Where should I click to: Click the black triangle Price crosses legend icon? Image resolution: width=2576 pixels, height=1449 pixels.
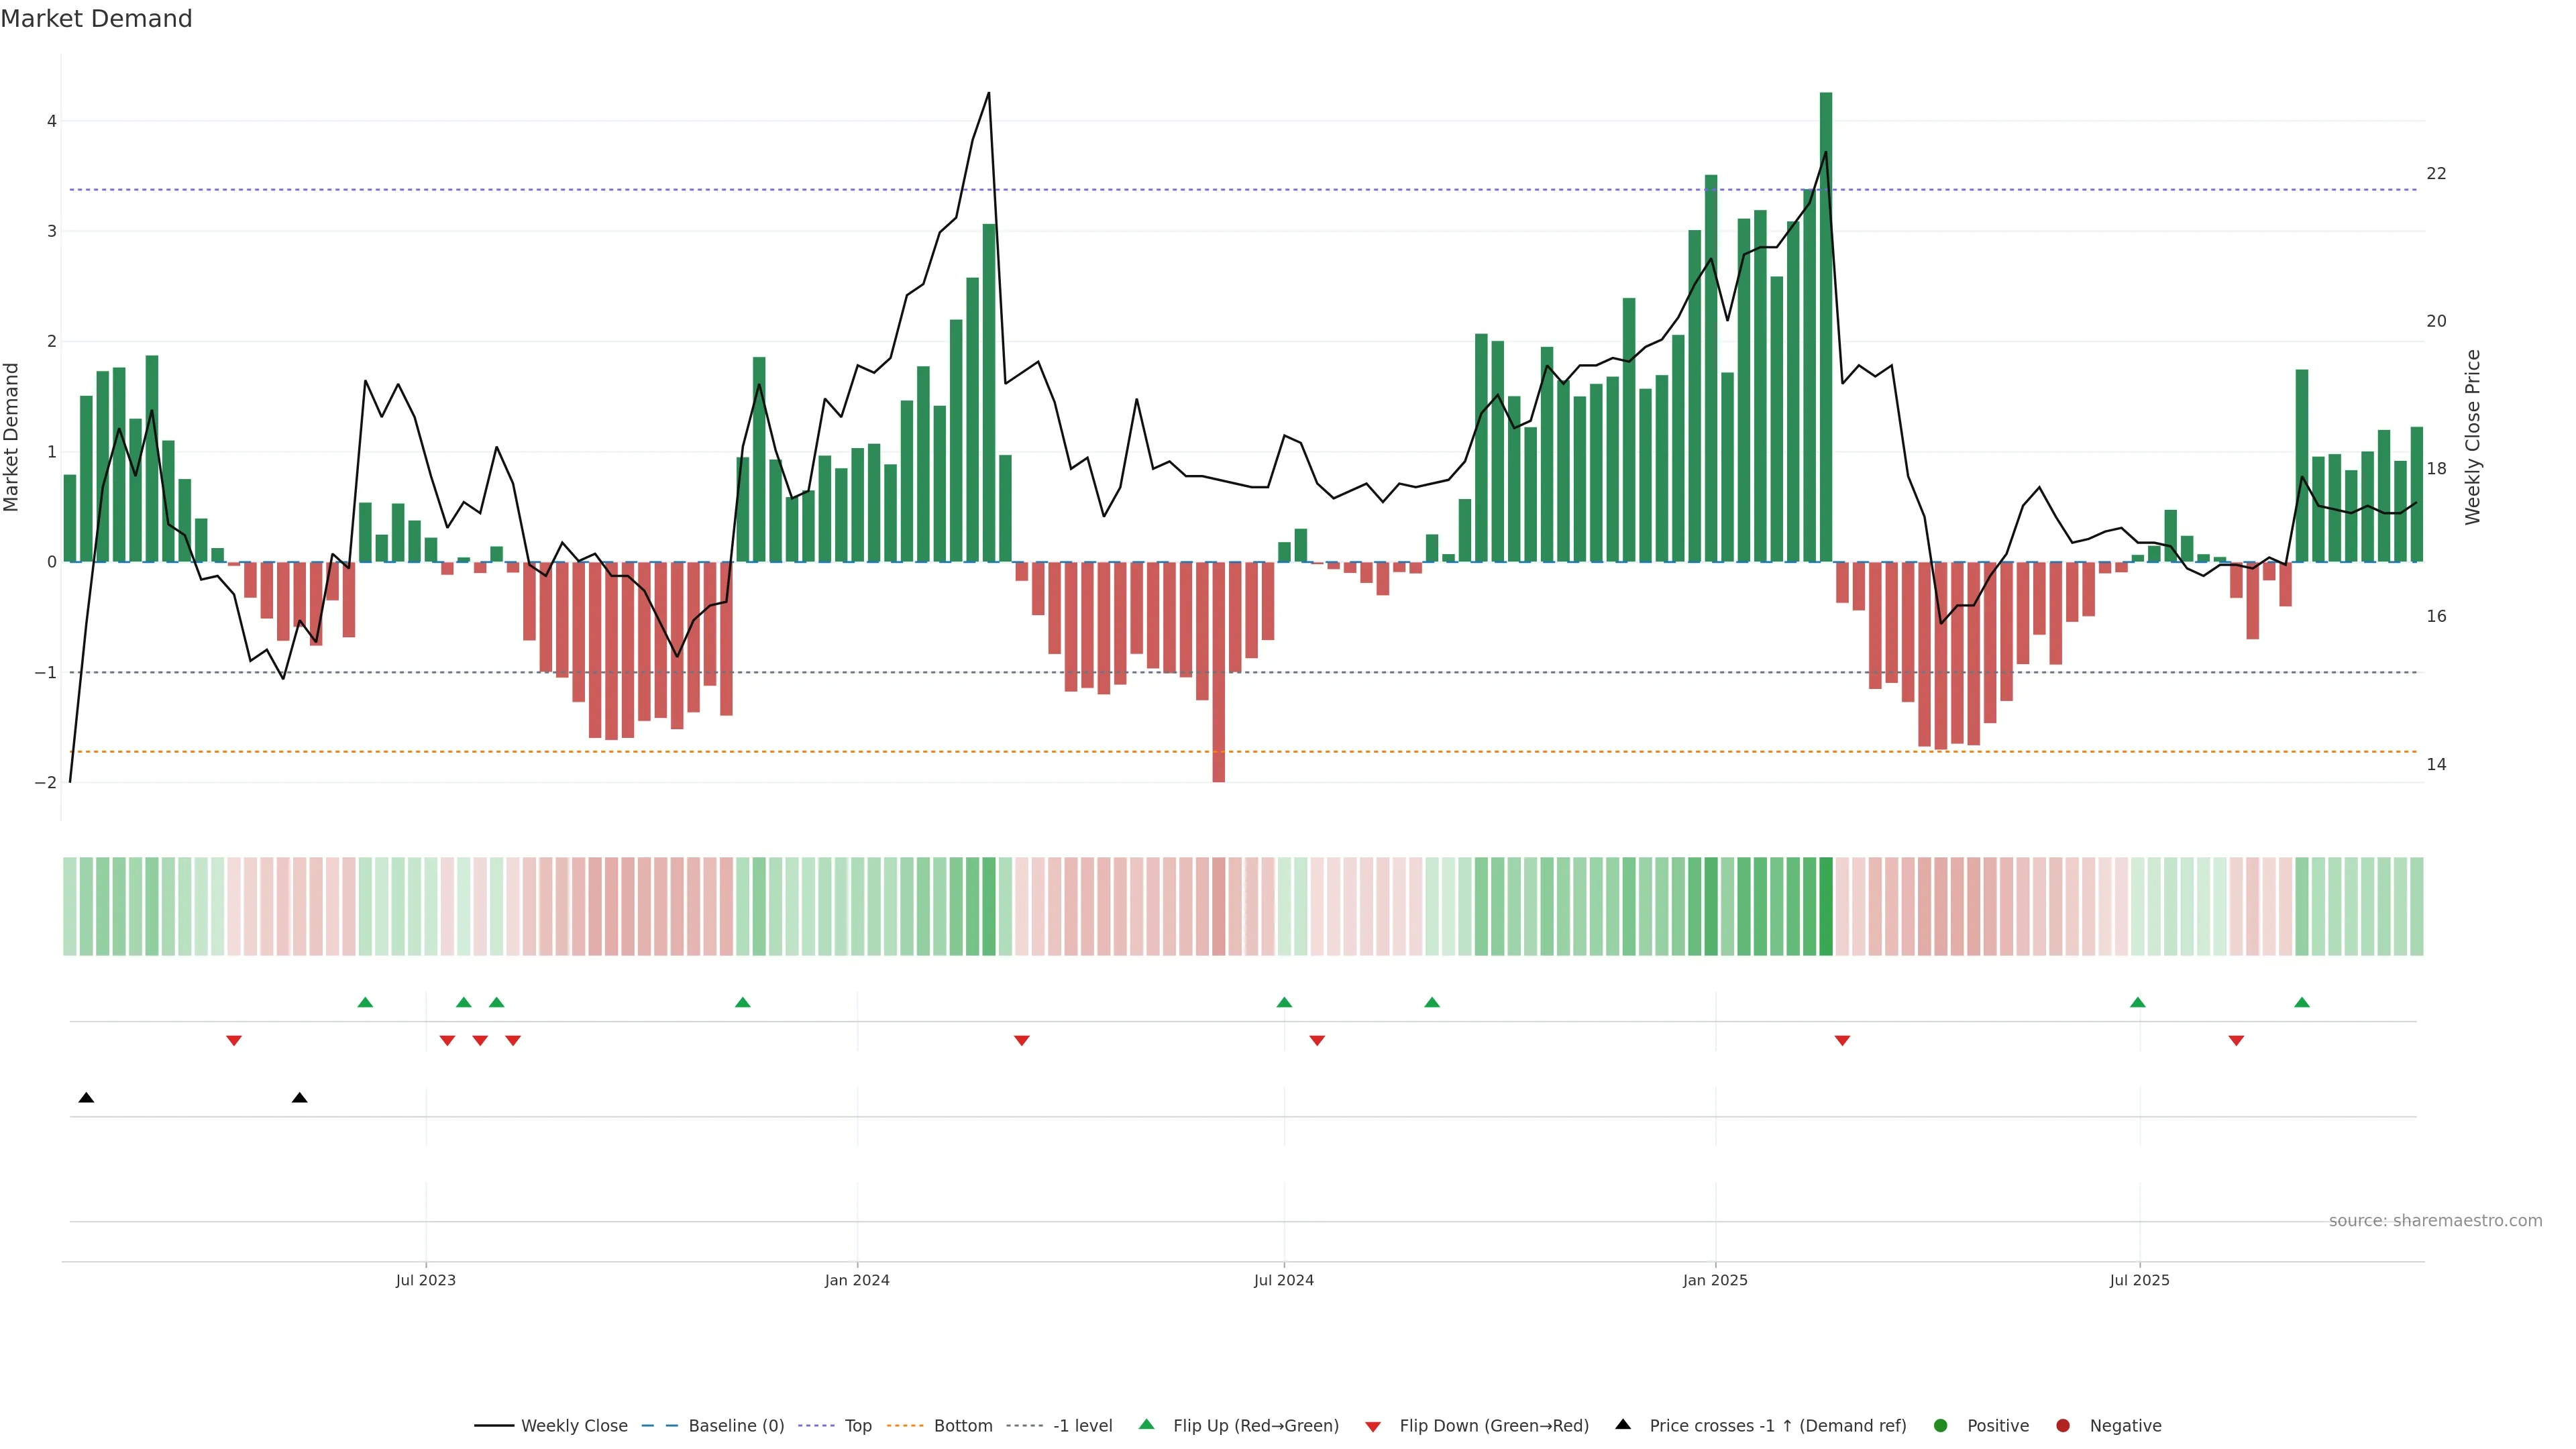click(x=1623, y=1424)
